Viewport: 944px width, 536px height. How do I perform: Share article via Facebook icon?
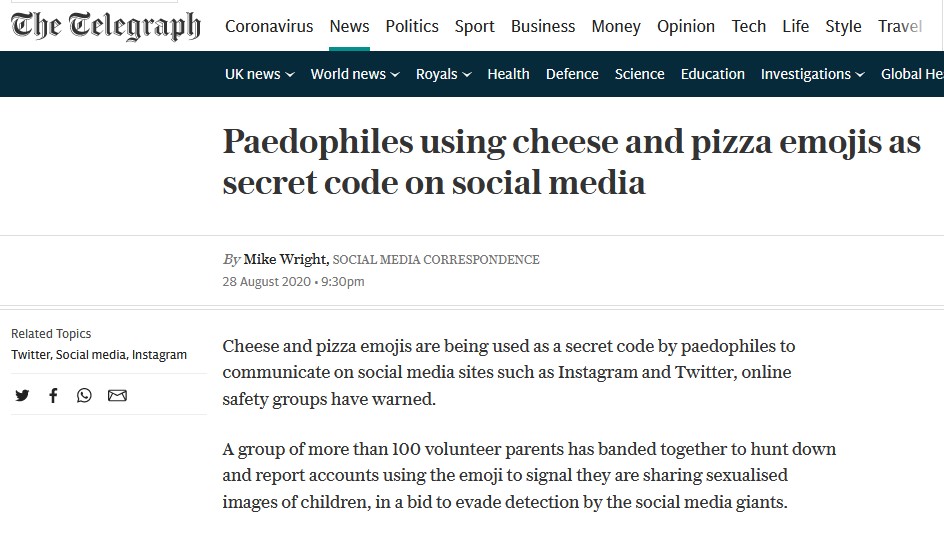(53, 395)
